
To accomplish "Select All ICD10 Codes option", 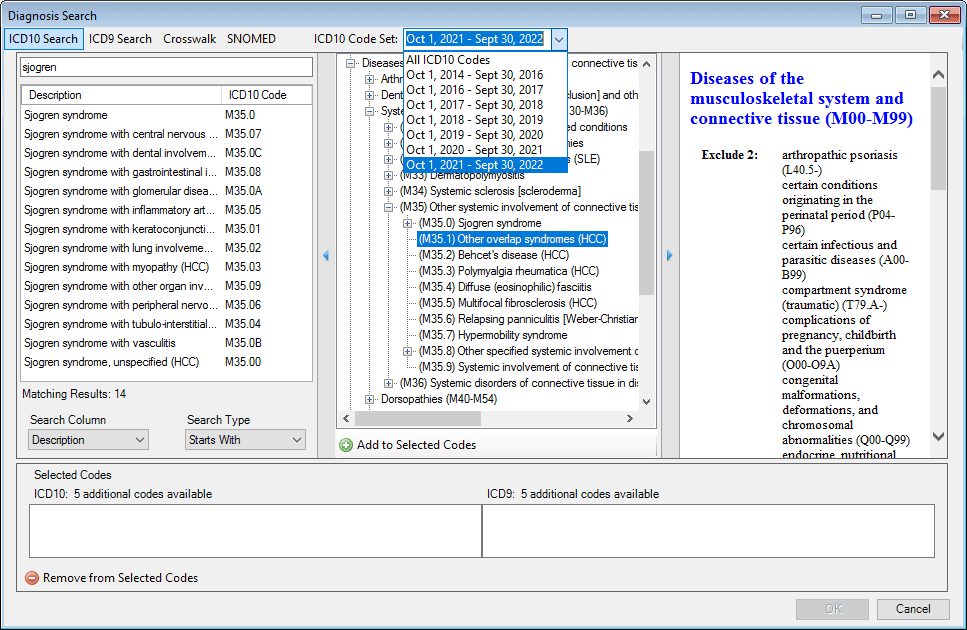I will 447,60.
